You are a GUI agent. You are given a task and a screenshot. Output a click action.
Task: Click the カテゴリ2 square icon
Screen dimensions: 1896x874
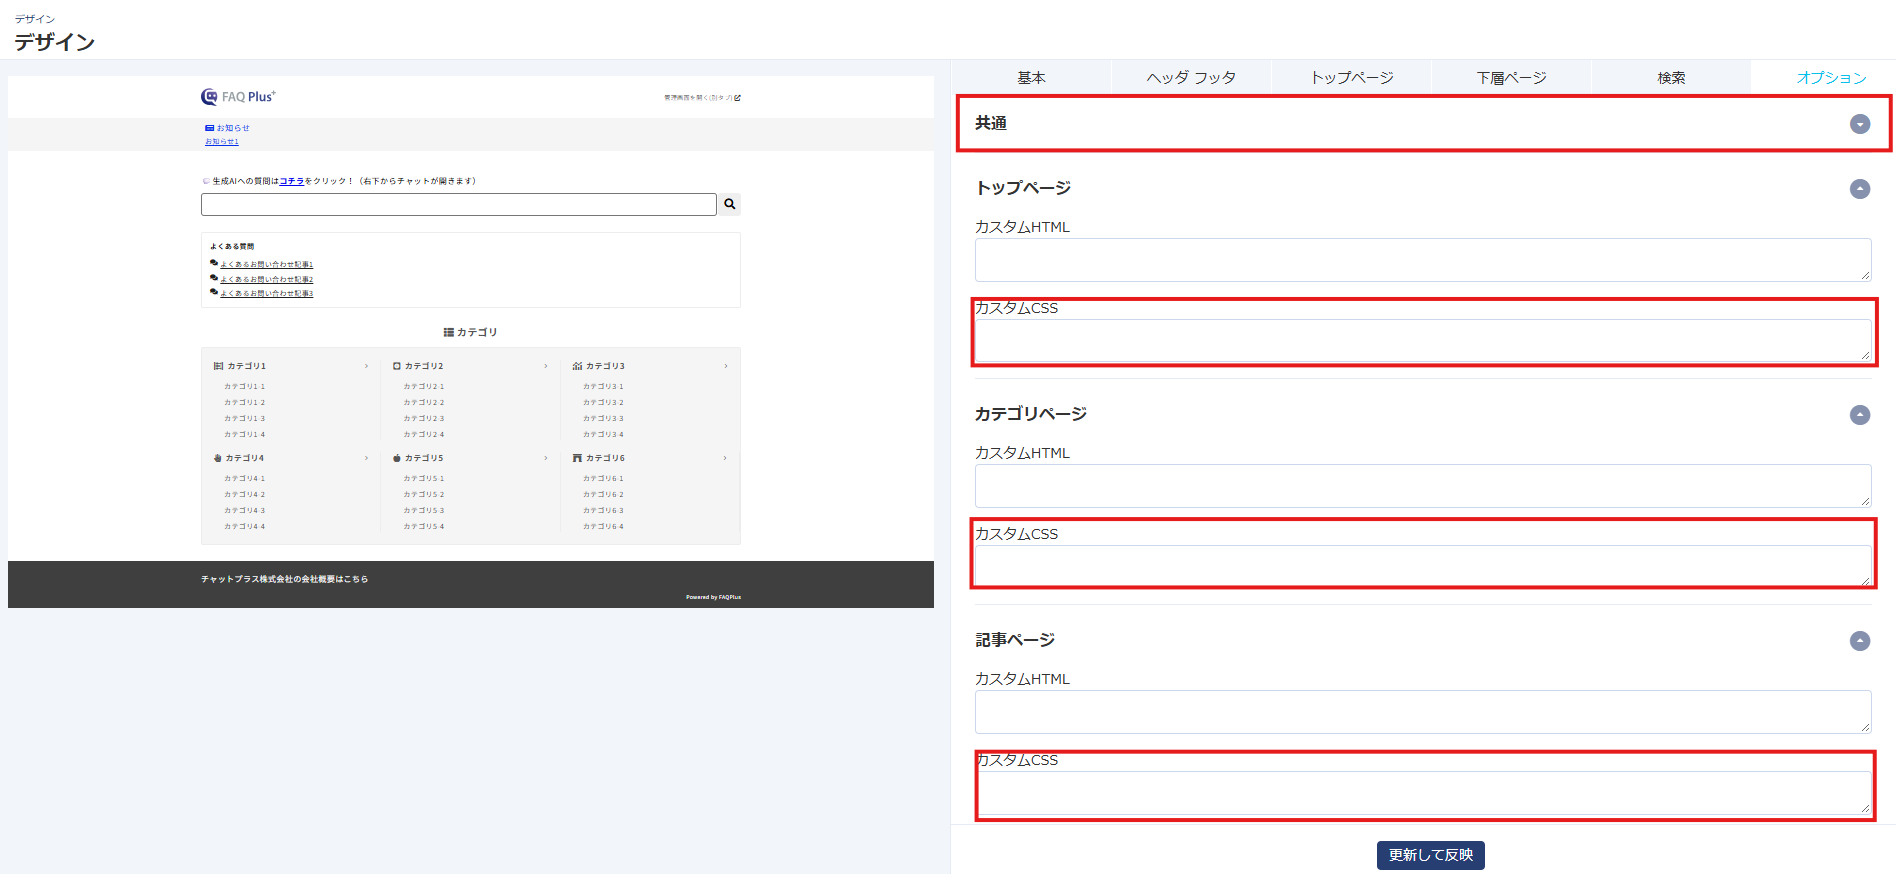(397, 366)
